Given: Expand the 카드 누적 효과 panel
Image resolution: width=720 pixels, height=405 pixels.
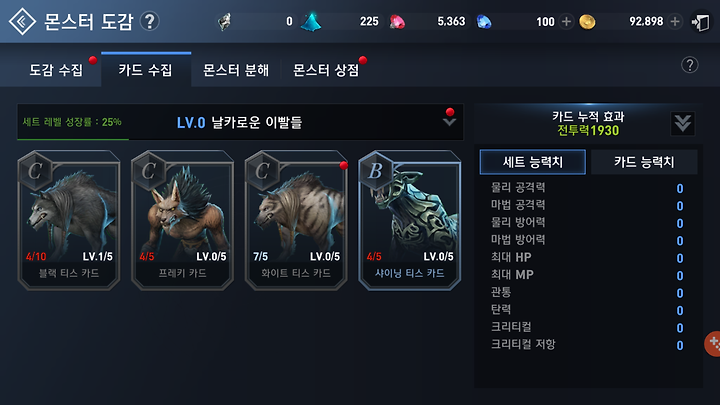Looking at the screenshot, I should pos(682,124).
